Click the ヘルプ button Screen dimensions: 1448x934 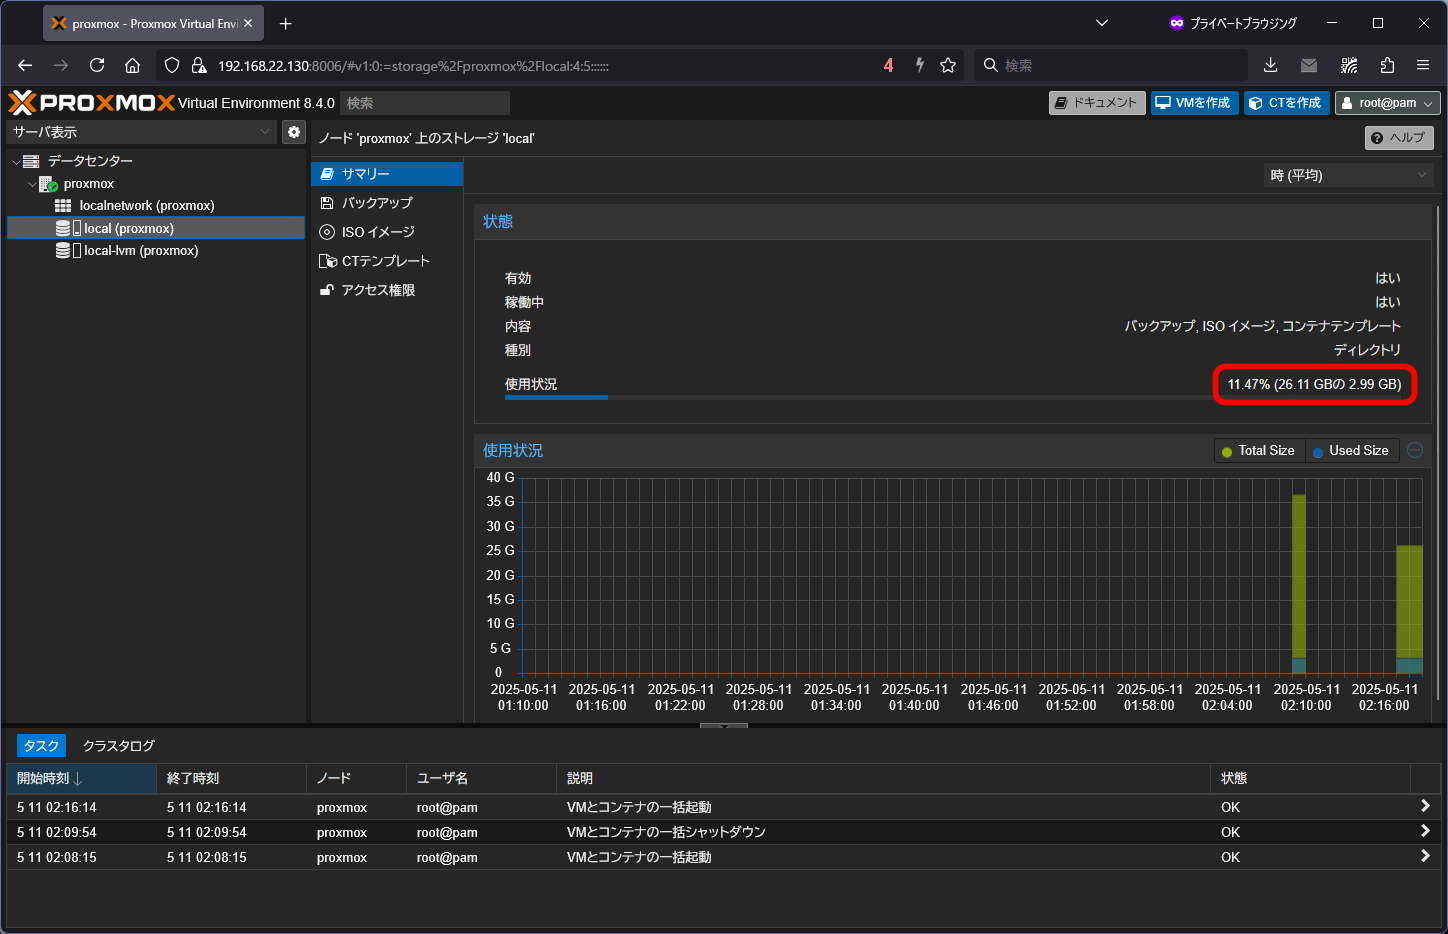[x=1399, y=138]
